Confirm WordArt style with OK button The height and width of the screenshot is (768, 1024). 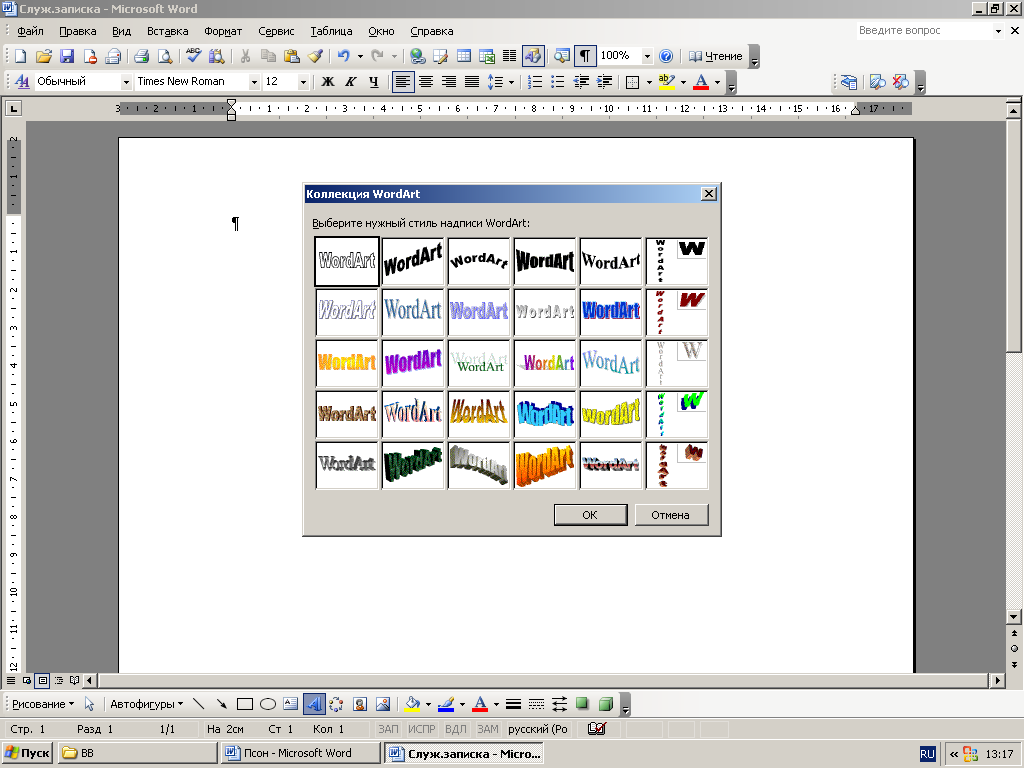590,515
